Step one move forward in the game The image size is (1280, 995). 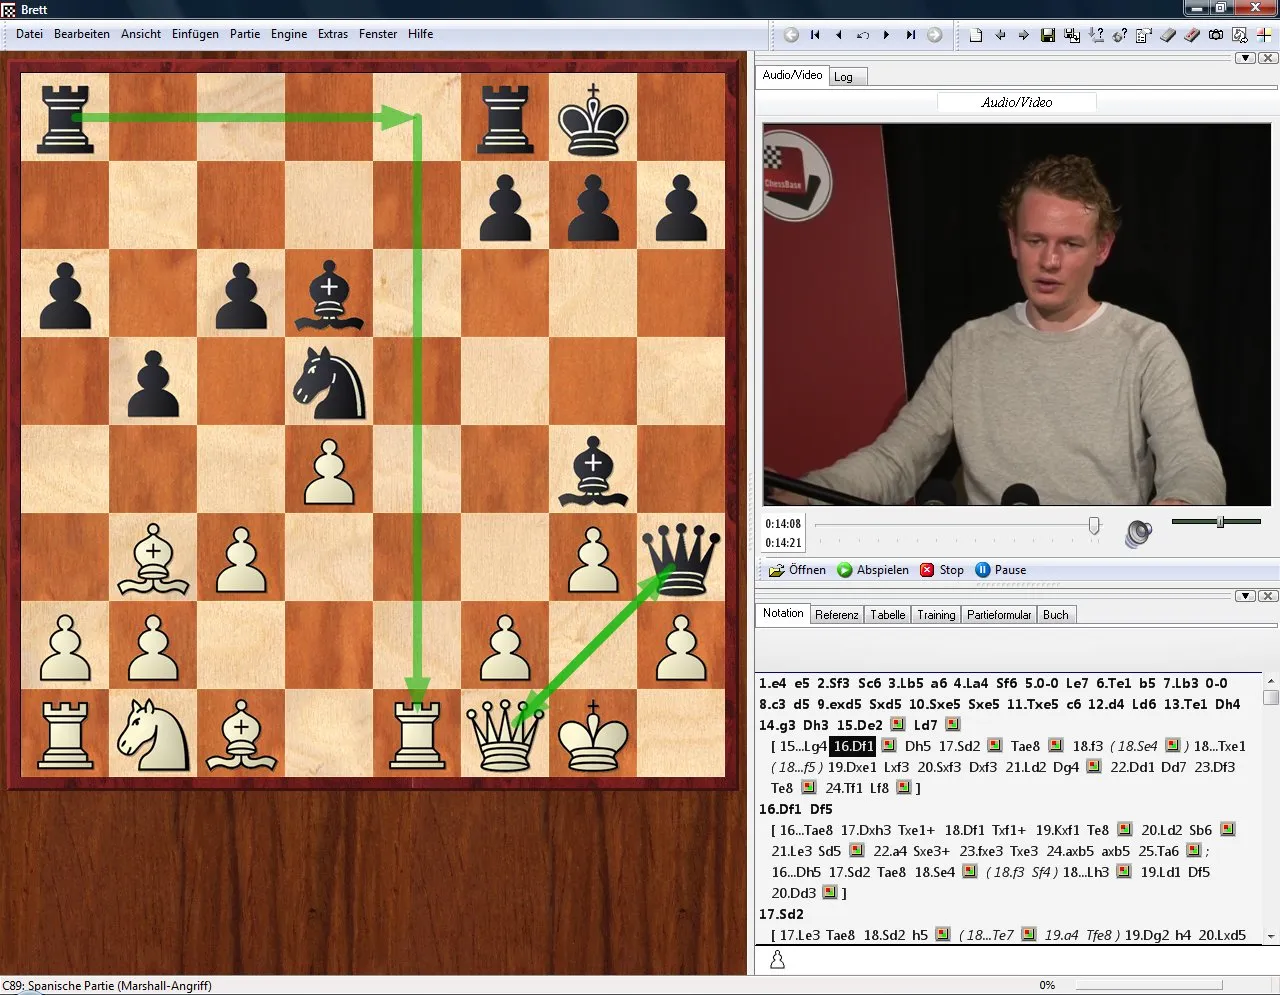pyautogui.click(x=886, y=35)
